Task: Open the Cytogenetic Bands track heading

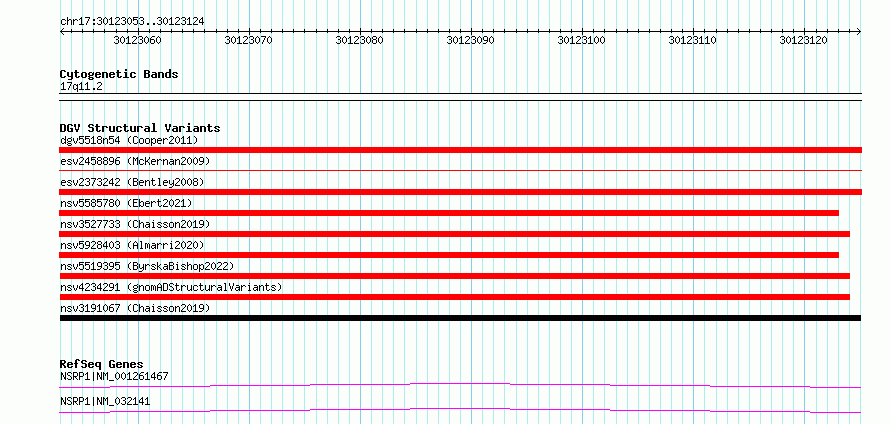Action: click(119, 74)
